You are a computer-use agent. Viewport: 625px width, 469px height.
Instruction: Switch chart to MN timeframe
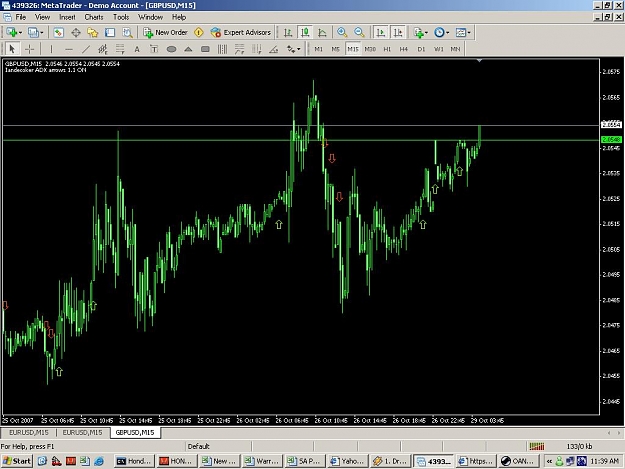tap(455, 49)
